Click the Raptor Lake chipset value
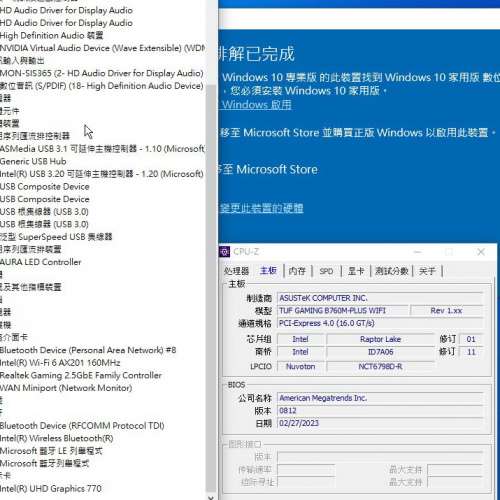The width and height of the screenshot is (500, 500). pyautogui.click(x=380, y=339)
